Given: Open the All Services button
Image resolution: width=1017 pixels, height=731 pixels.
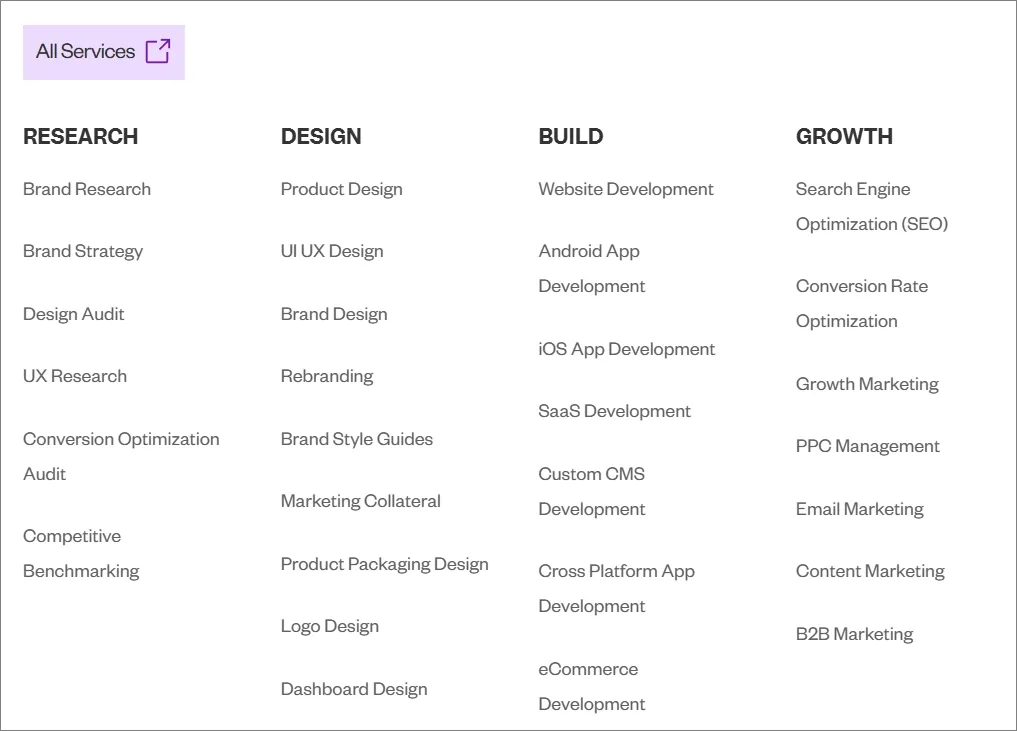Looking at the screenshot, I should click(x=86, y=52).
